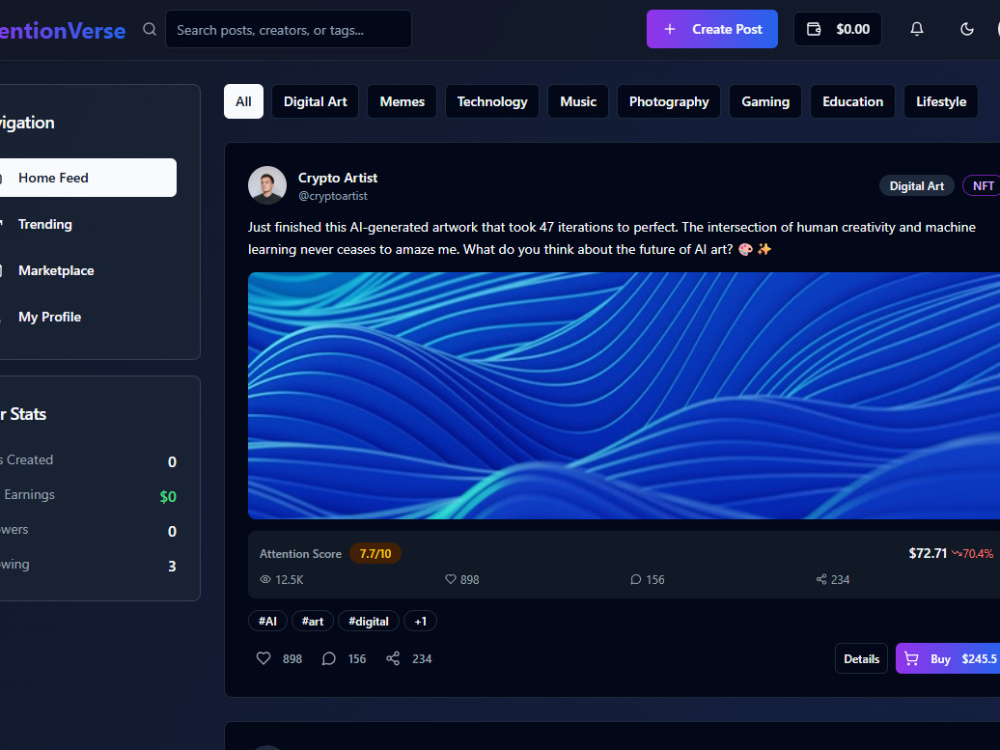Click the NFT badge on post

(x=982, y=186)
